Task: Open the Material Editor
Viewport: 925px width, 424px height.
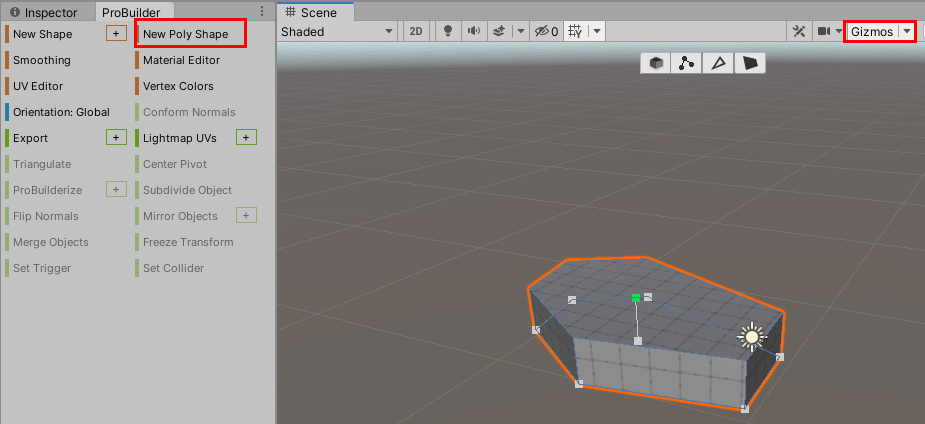Action: tap(181, 60)
